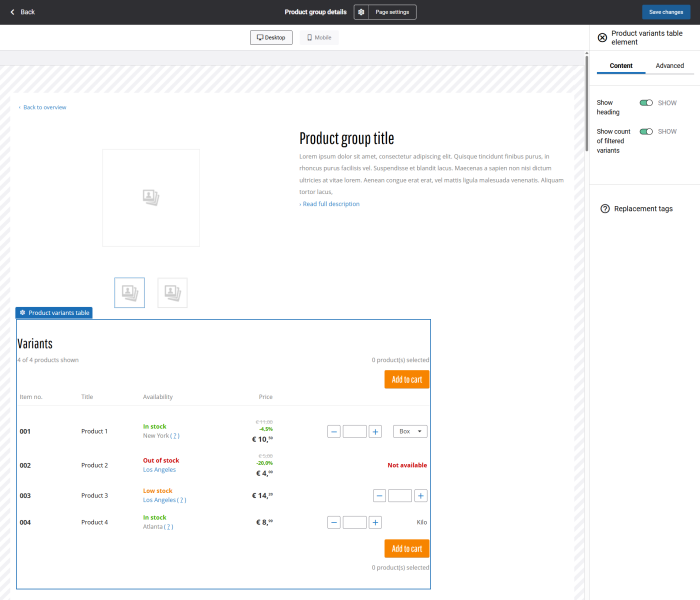The image size is (700, 600).
Task: Click the Back arrow icon
Action: pos(13,12)
